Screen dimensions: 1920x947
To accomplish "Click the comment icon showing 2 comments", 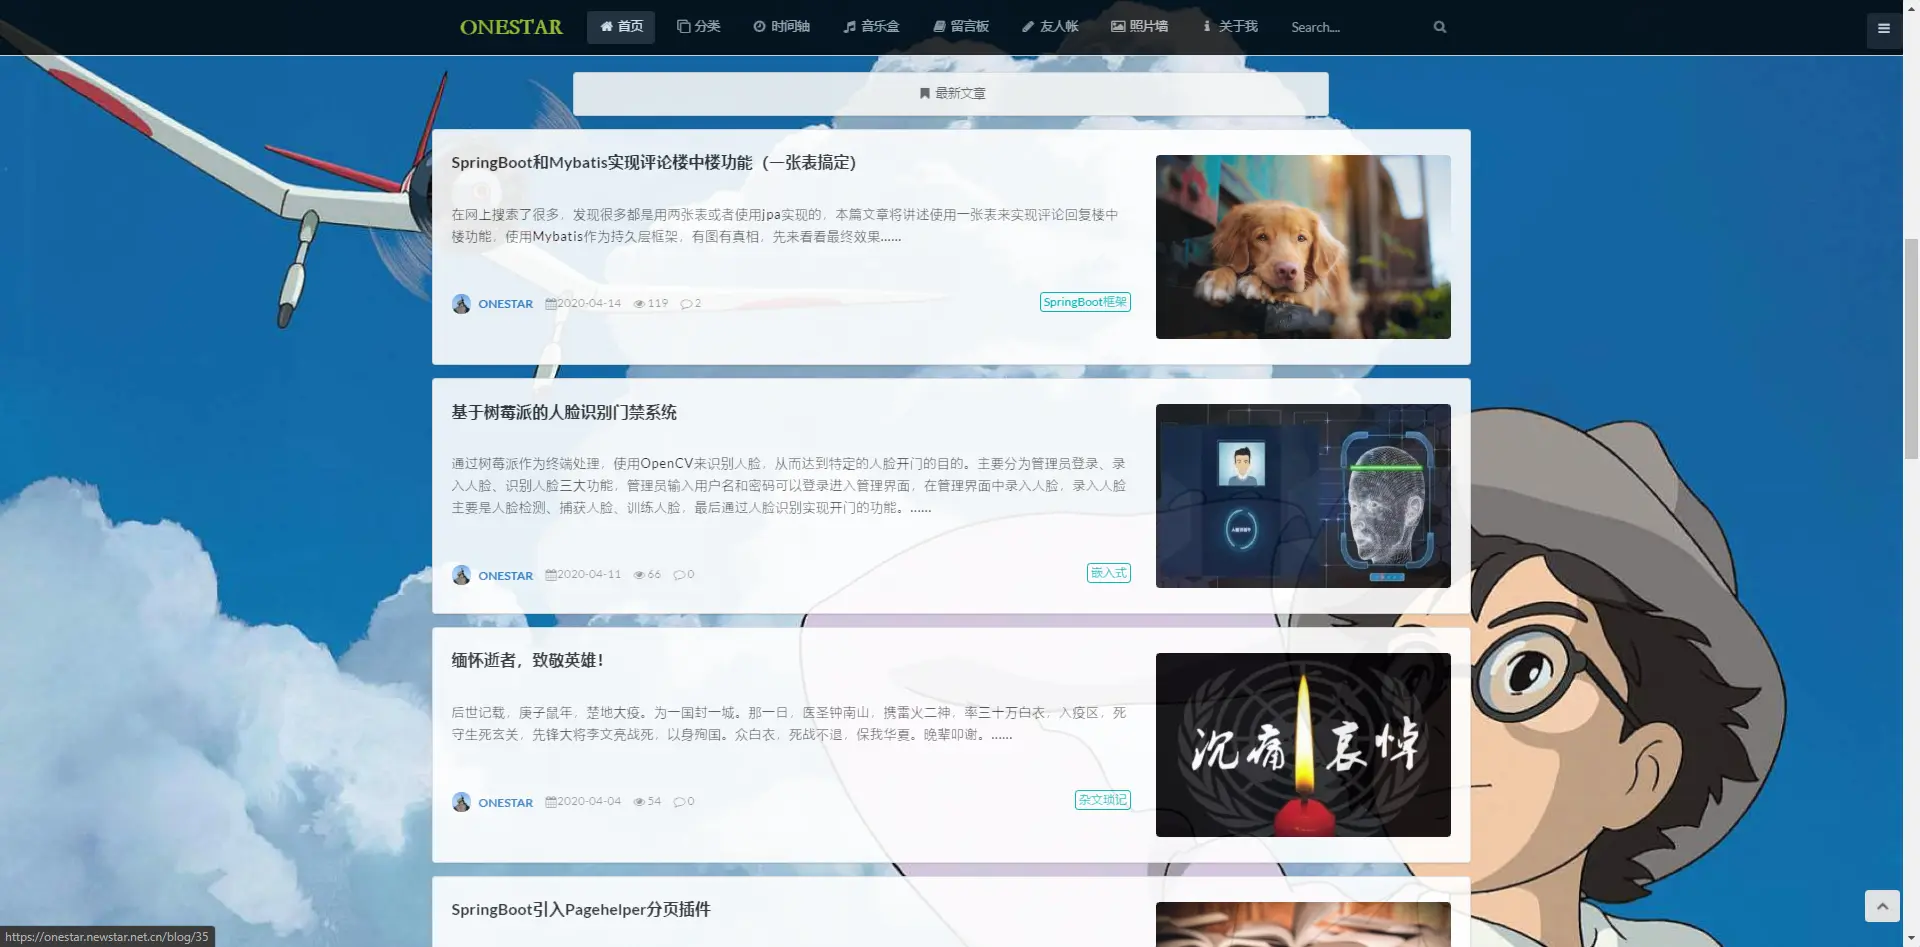I will point(686,304).
